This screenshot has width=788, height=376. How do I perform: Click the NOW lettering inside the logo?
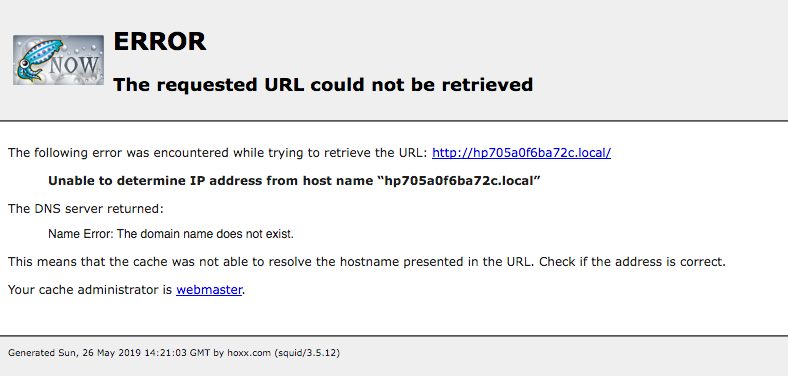pyautogui.click(x=75, y=65)
